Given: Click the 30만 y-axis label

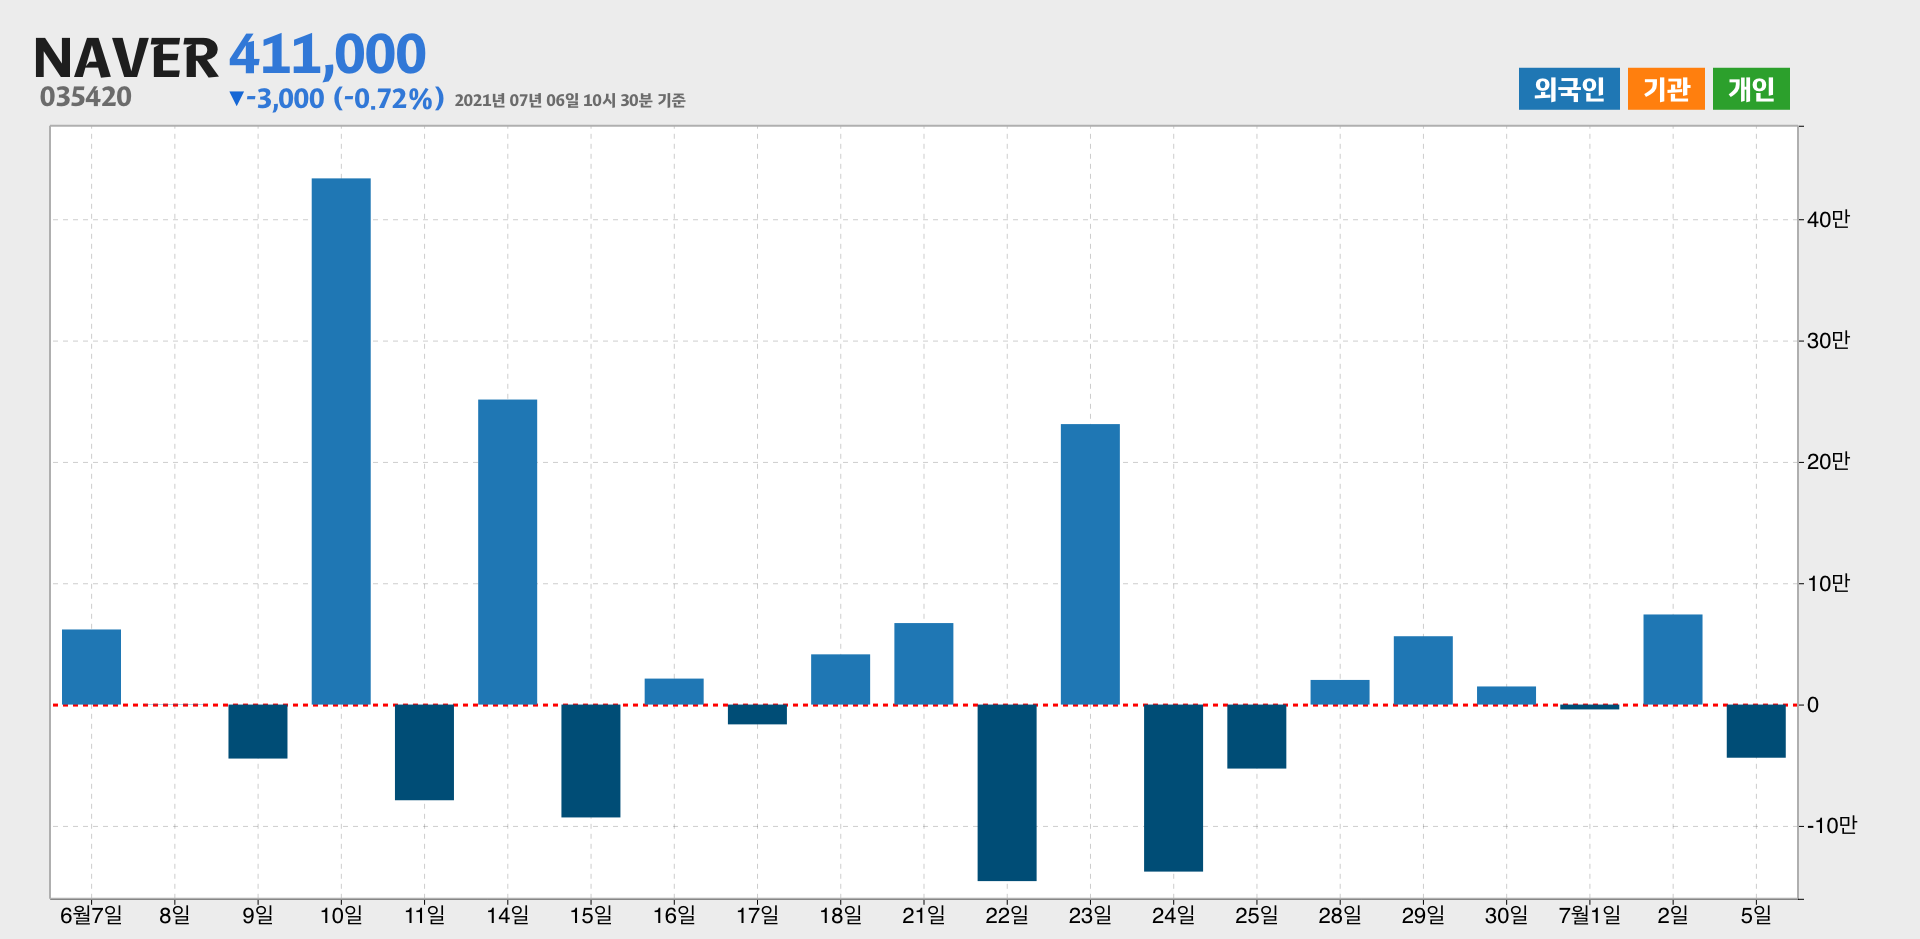Looking at the screenshot, I should coord(1828,340).
